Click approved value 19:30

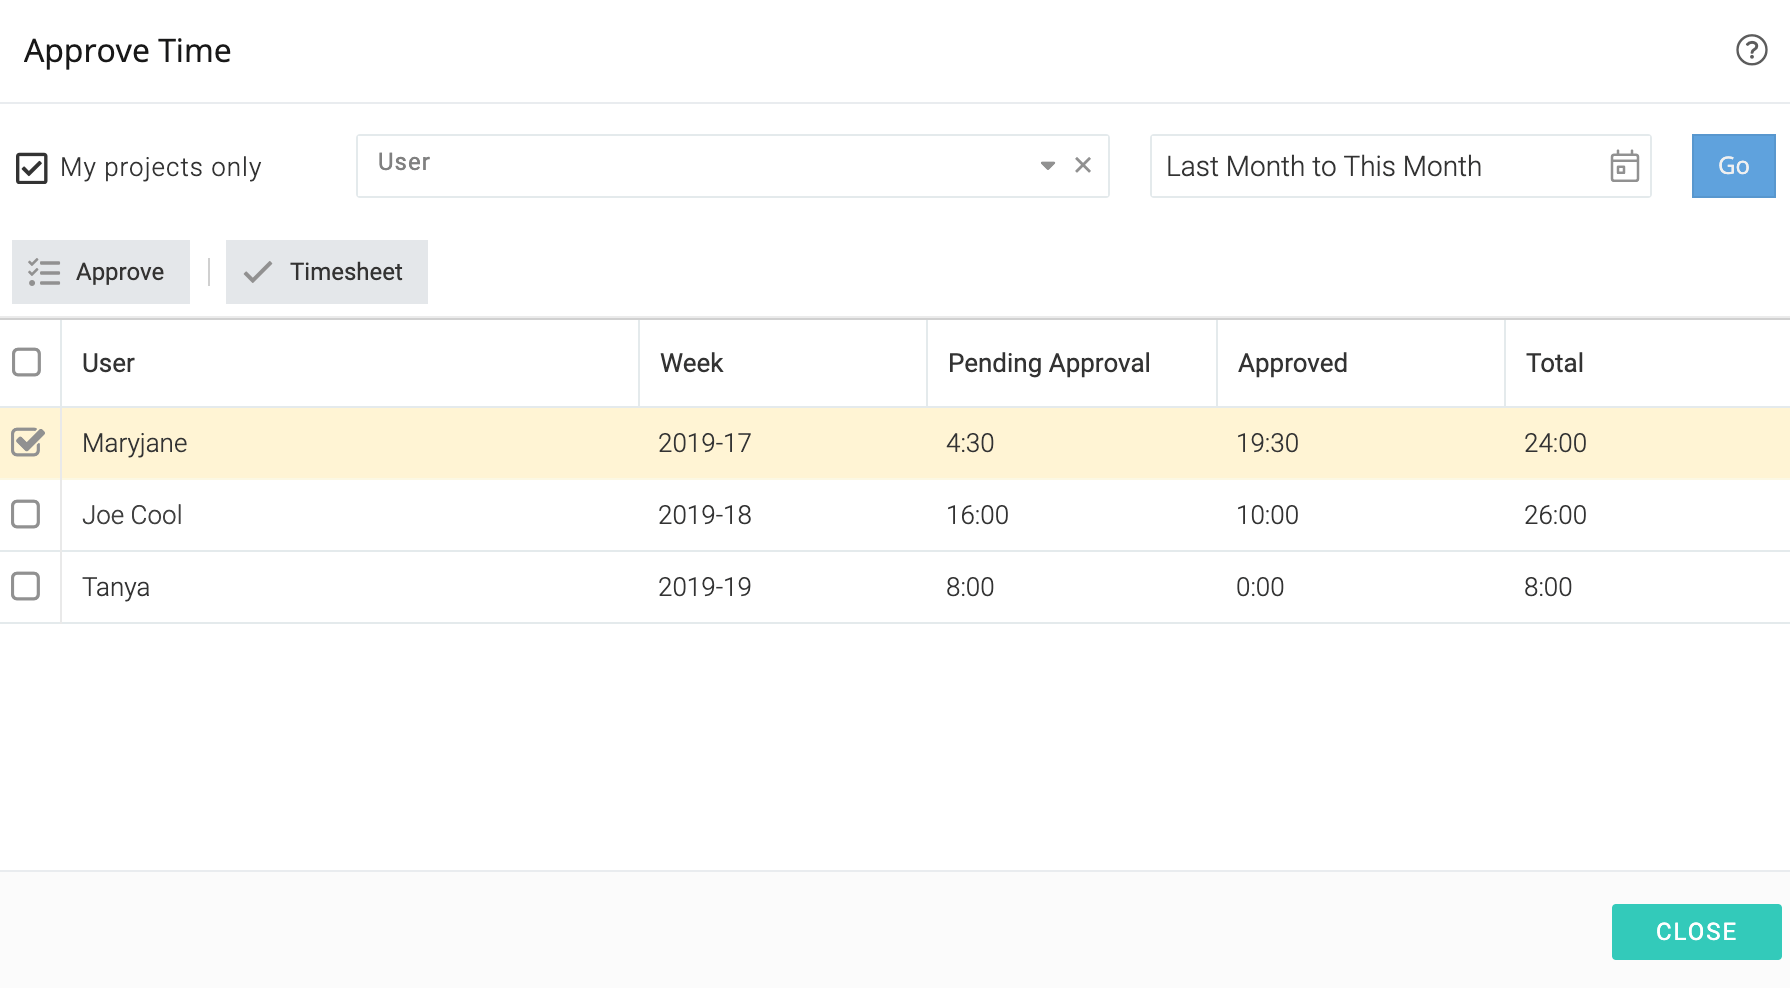coord(1267,443)
